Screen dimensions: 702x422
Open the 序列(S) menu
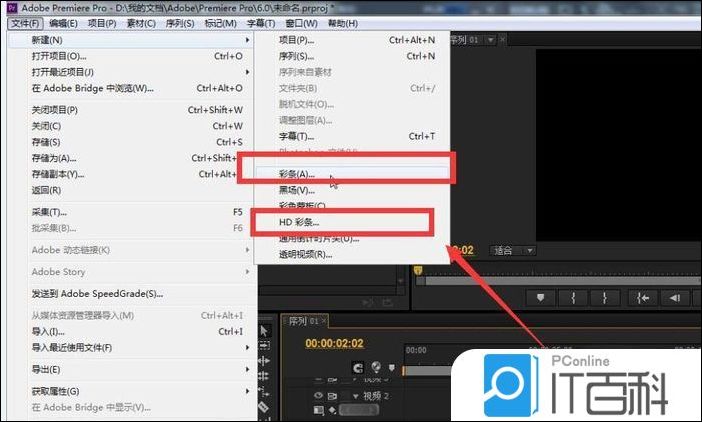point(180,23)
